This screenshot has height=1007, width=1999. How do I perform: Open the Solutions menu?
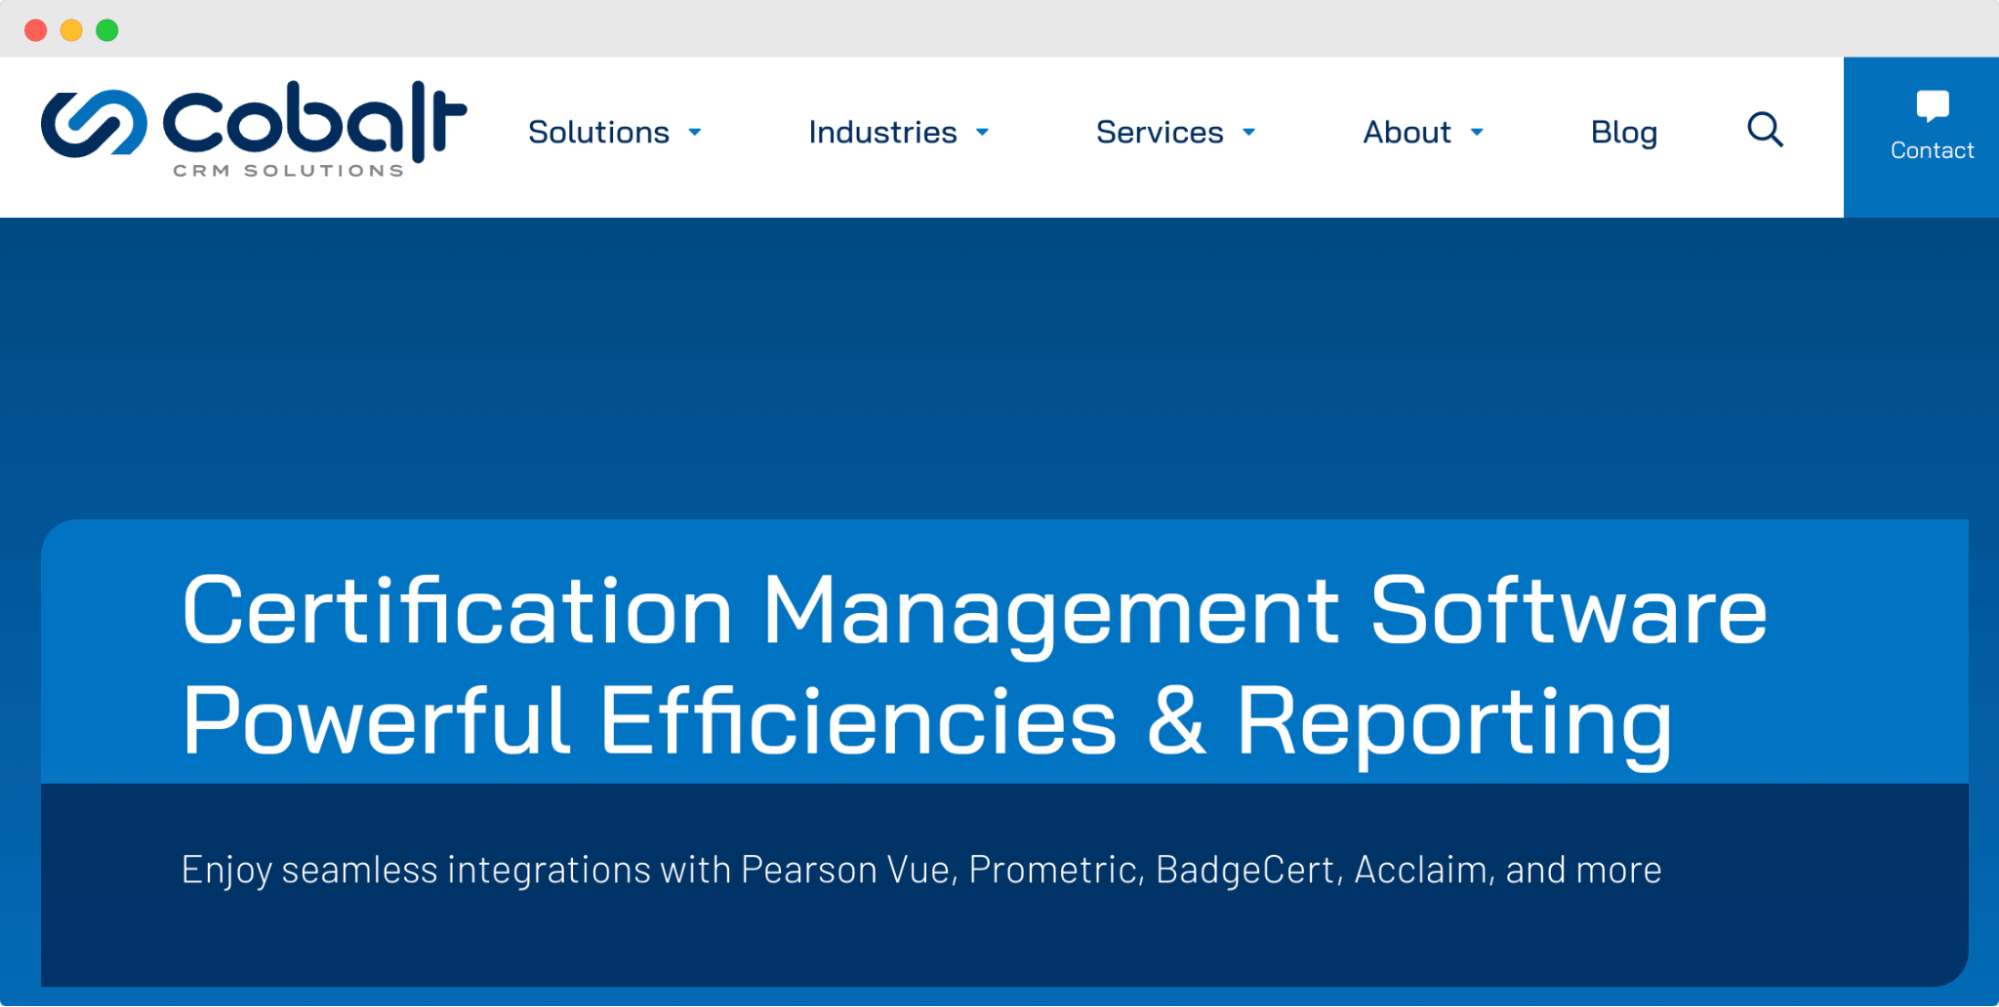598,132
